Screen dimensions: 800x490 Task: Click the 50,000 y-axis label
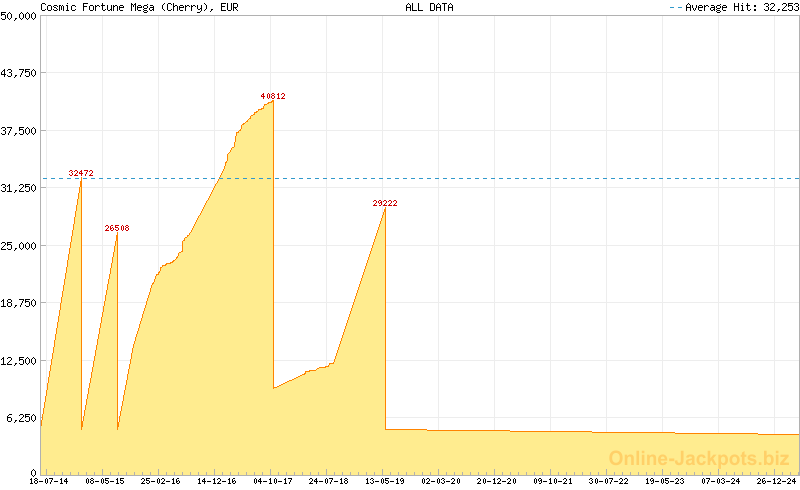pyautogui.click(x=19, y=16)
